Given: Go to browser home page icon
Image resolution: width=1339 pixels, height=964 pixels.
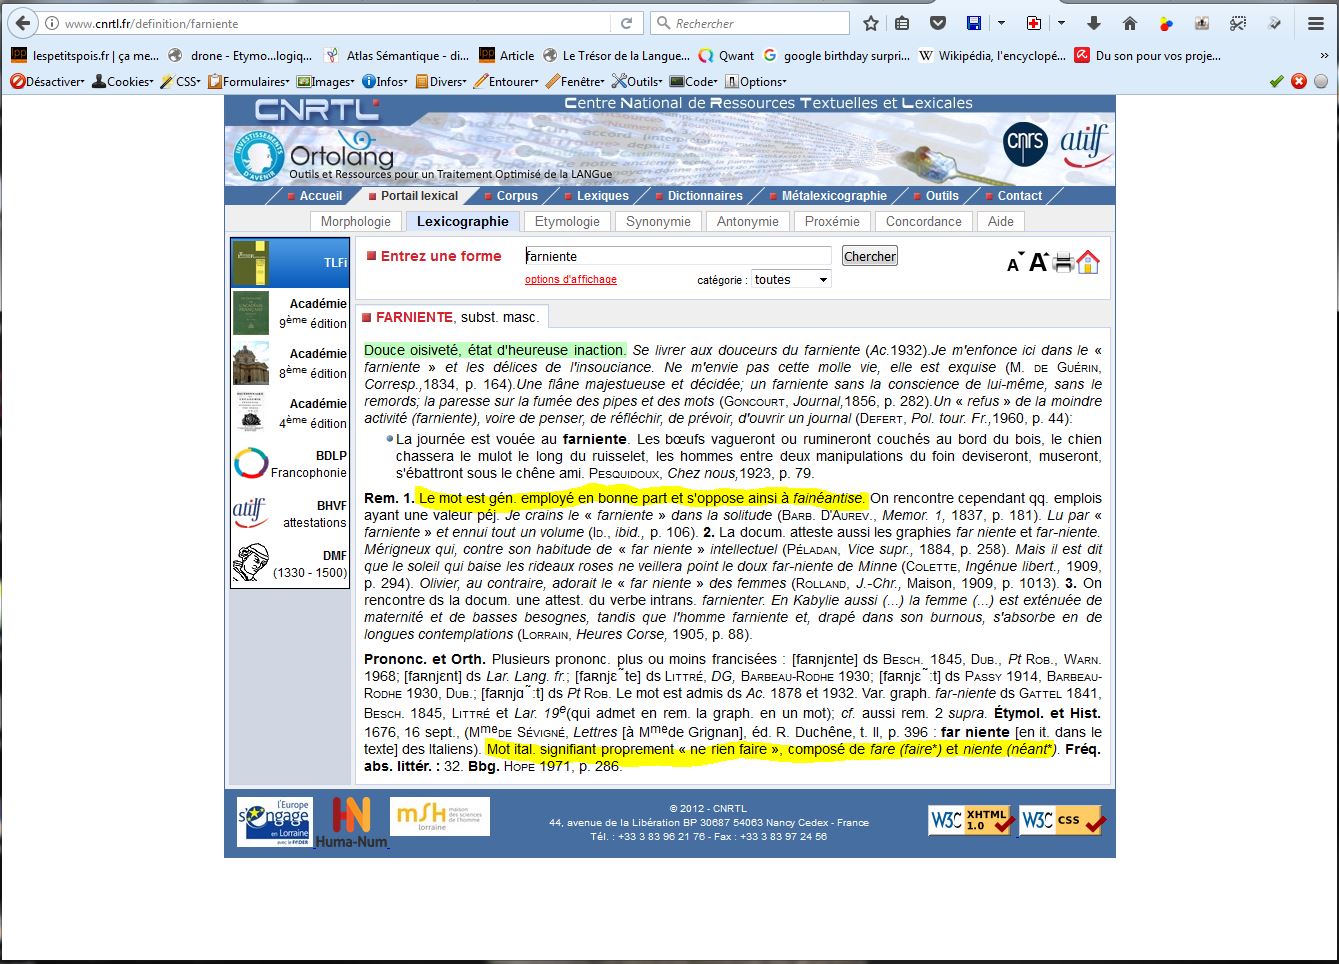Looking at the screenshot, I should [1130, 23].
